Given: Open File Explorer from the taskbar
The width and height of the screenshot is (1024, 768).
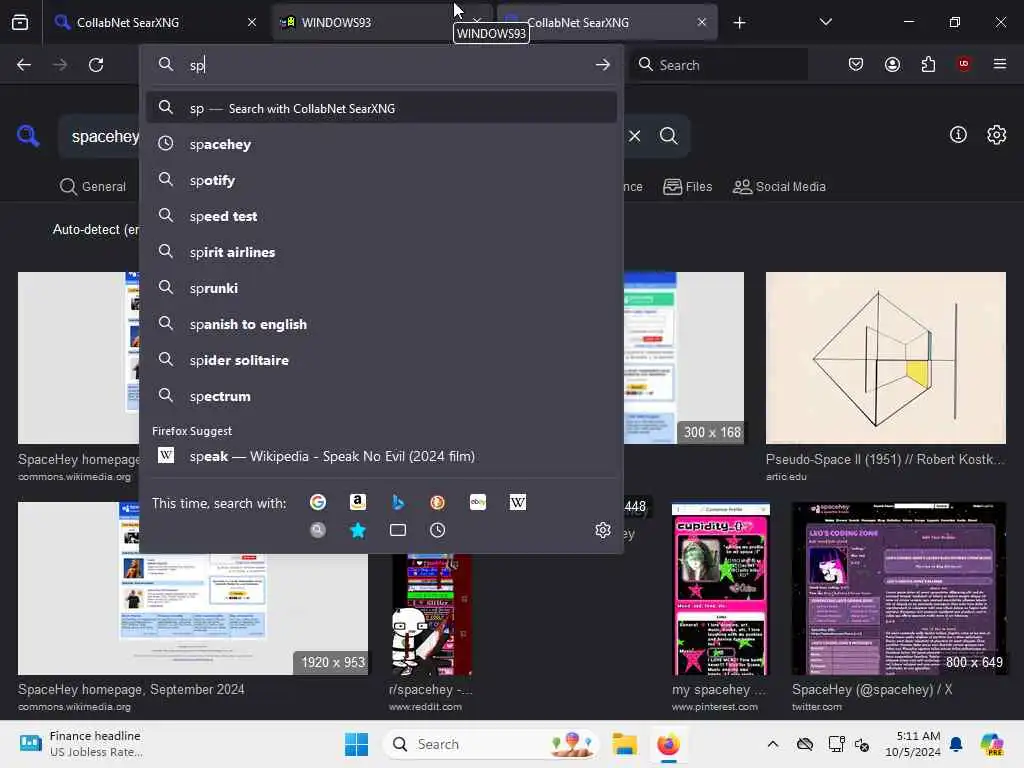Looking at the screenshot, I should pyautogui.click(x=624, y=744).
